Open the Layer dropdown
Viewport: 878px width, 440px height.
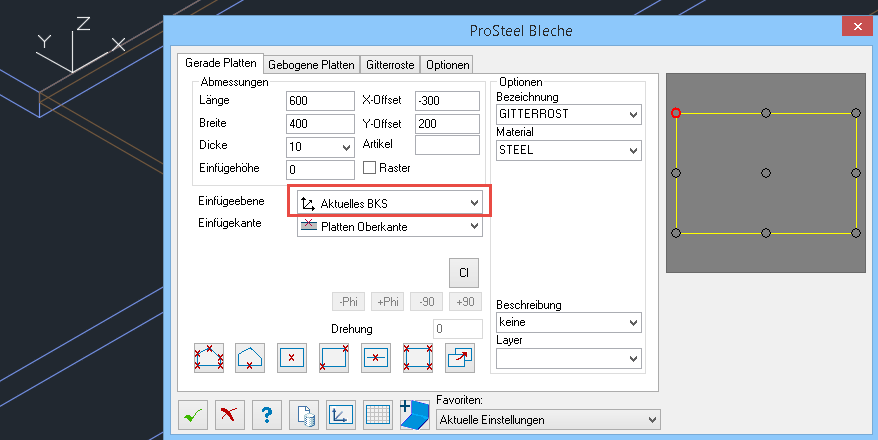point(568,358)
